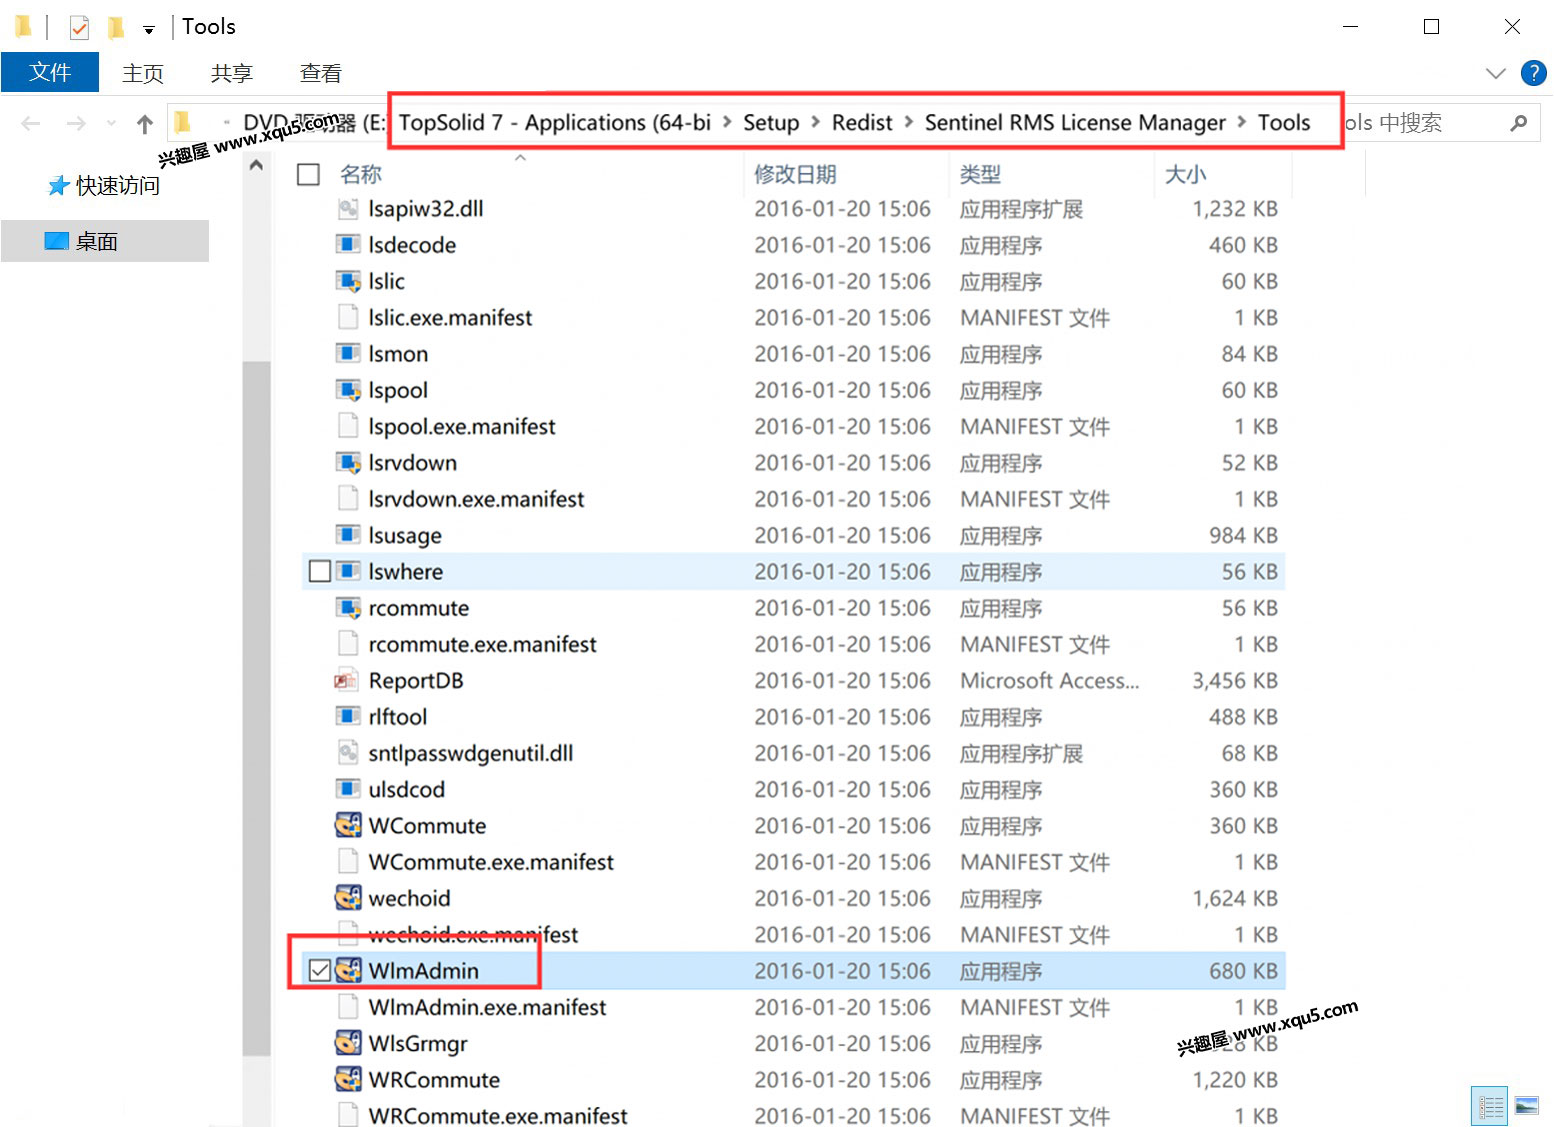Open the 共享 ribbon tab

pos(232,73)
